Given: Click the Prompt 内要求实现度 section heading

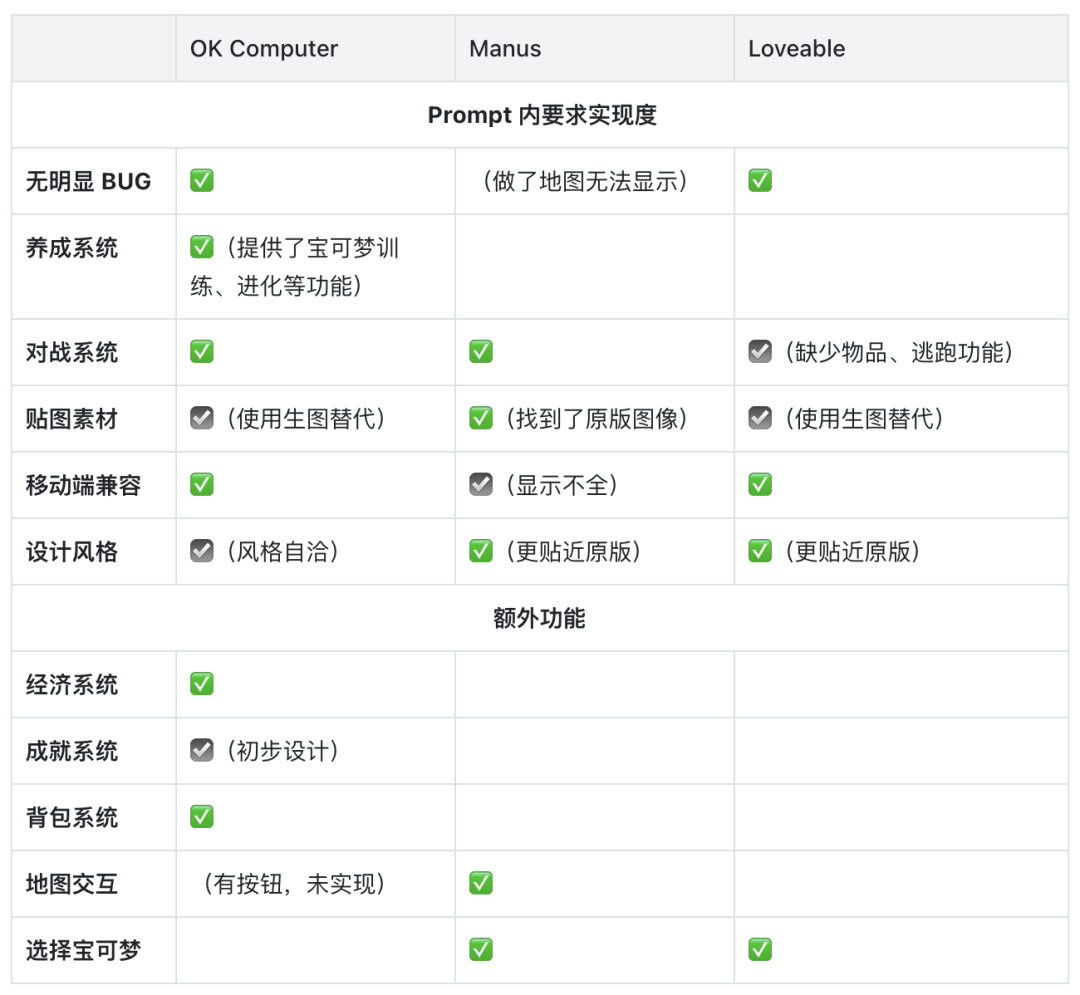Looking at the screenshot, I should tap(541, 115).
